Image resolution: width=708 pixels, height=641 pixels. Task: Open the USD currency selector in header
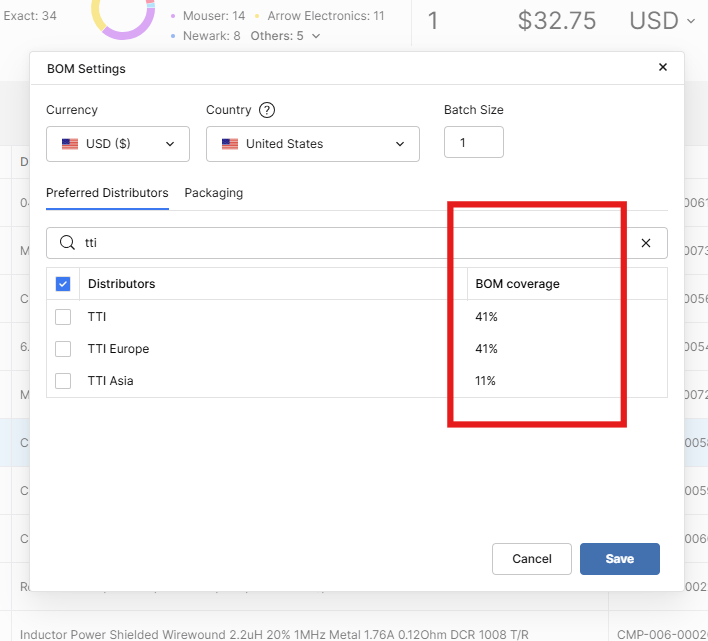click(662, 21)
